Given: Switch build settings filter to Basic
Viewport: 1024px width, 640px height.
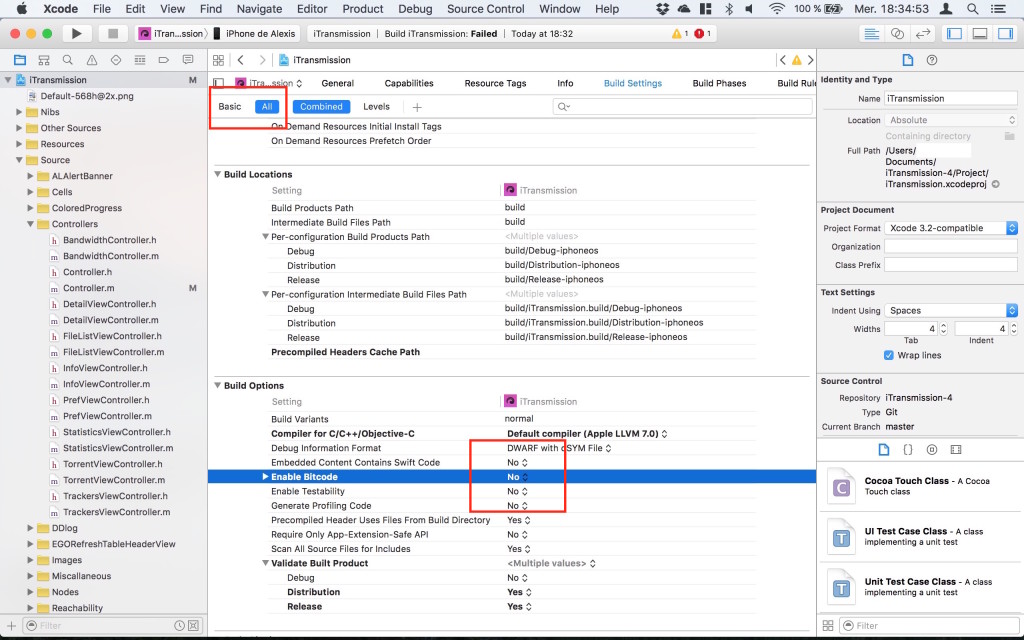Looking at the screenshot, I should [x=230, y=106].
